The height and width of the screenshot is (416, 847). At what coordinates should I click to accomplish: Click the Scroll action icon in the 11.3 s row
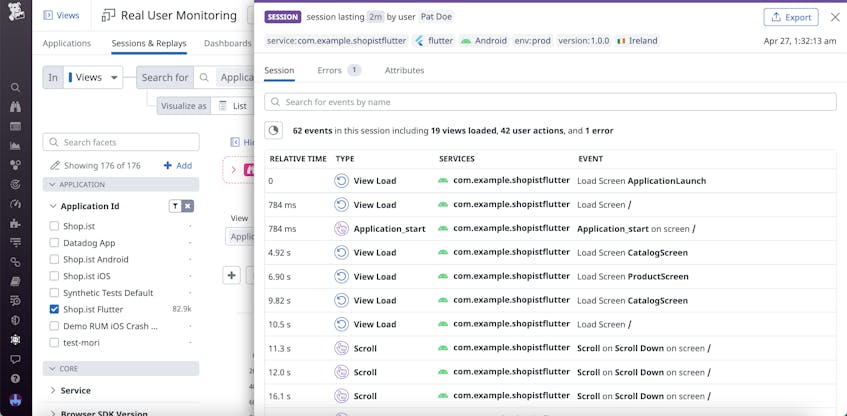341,348
